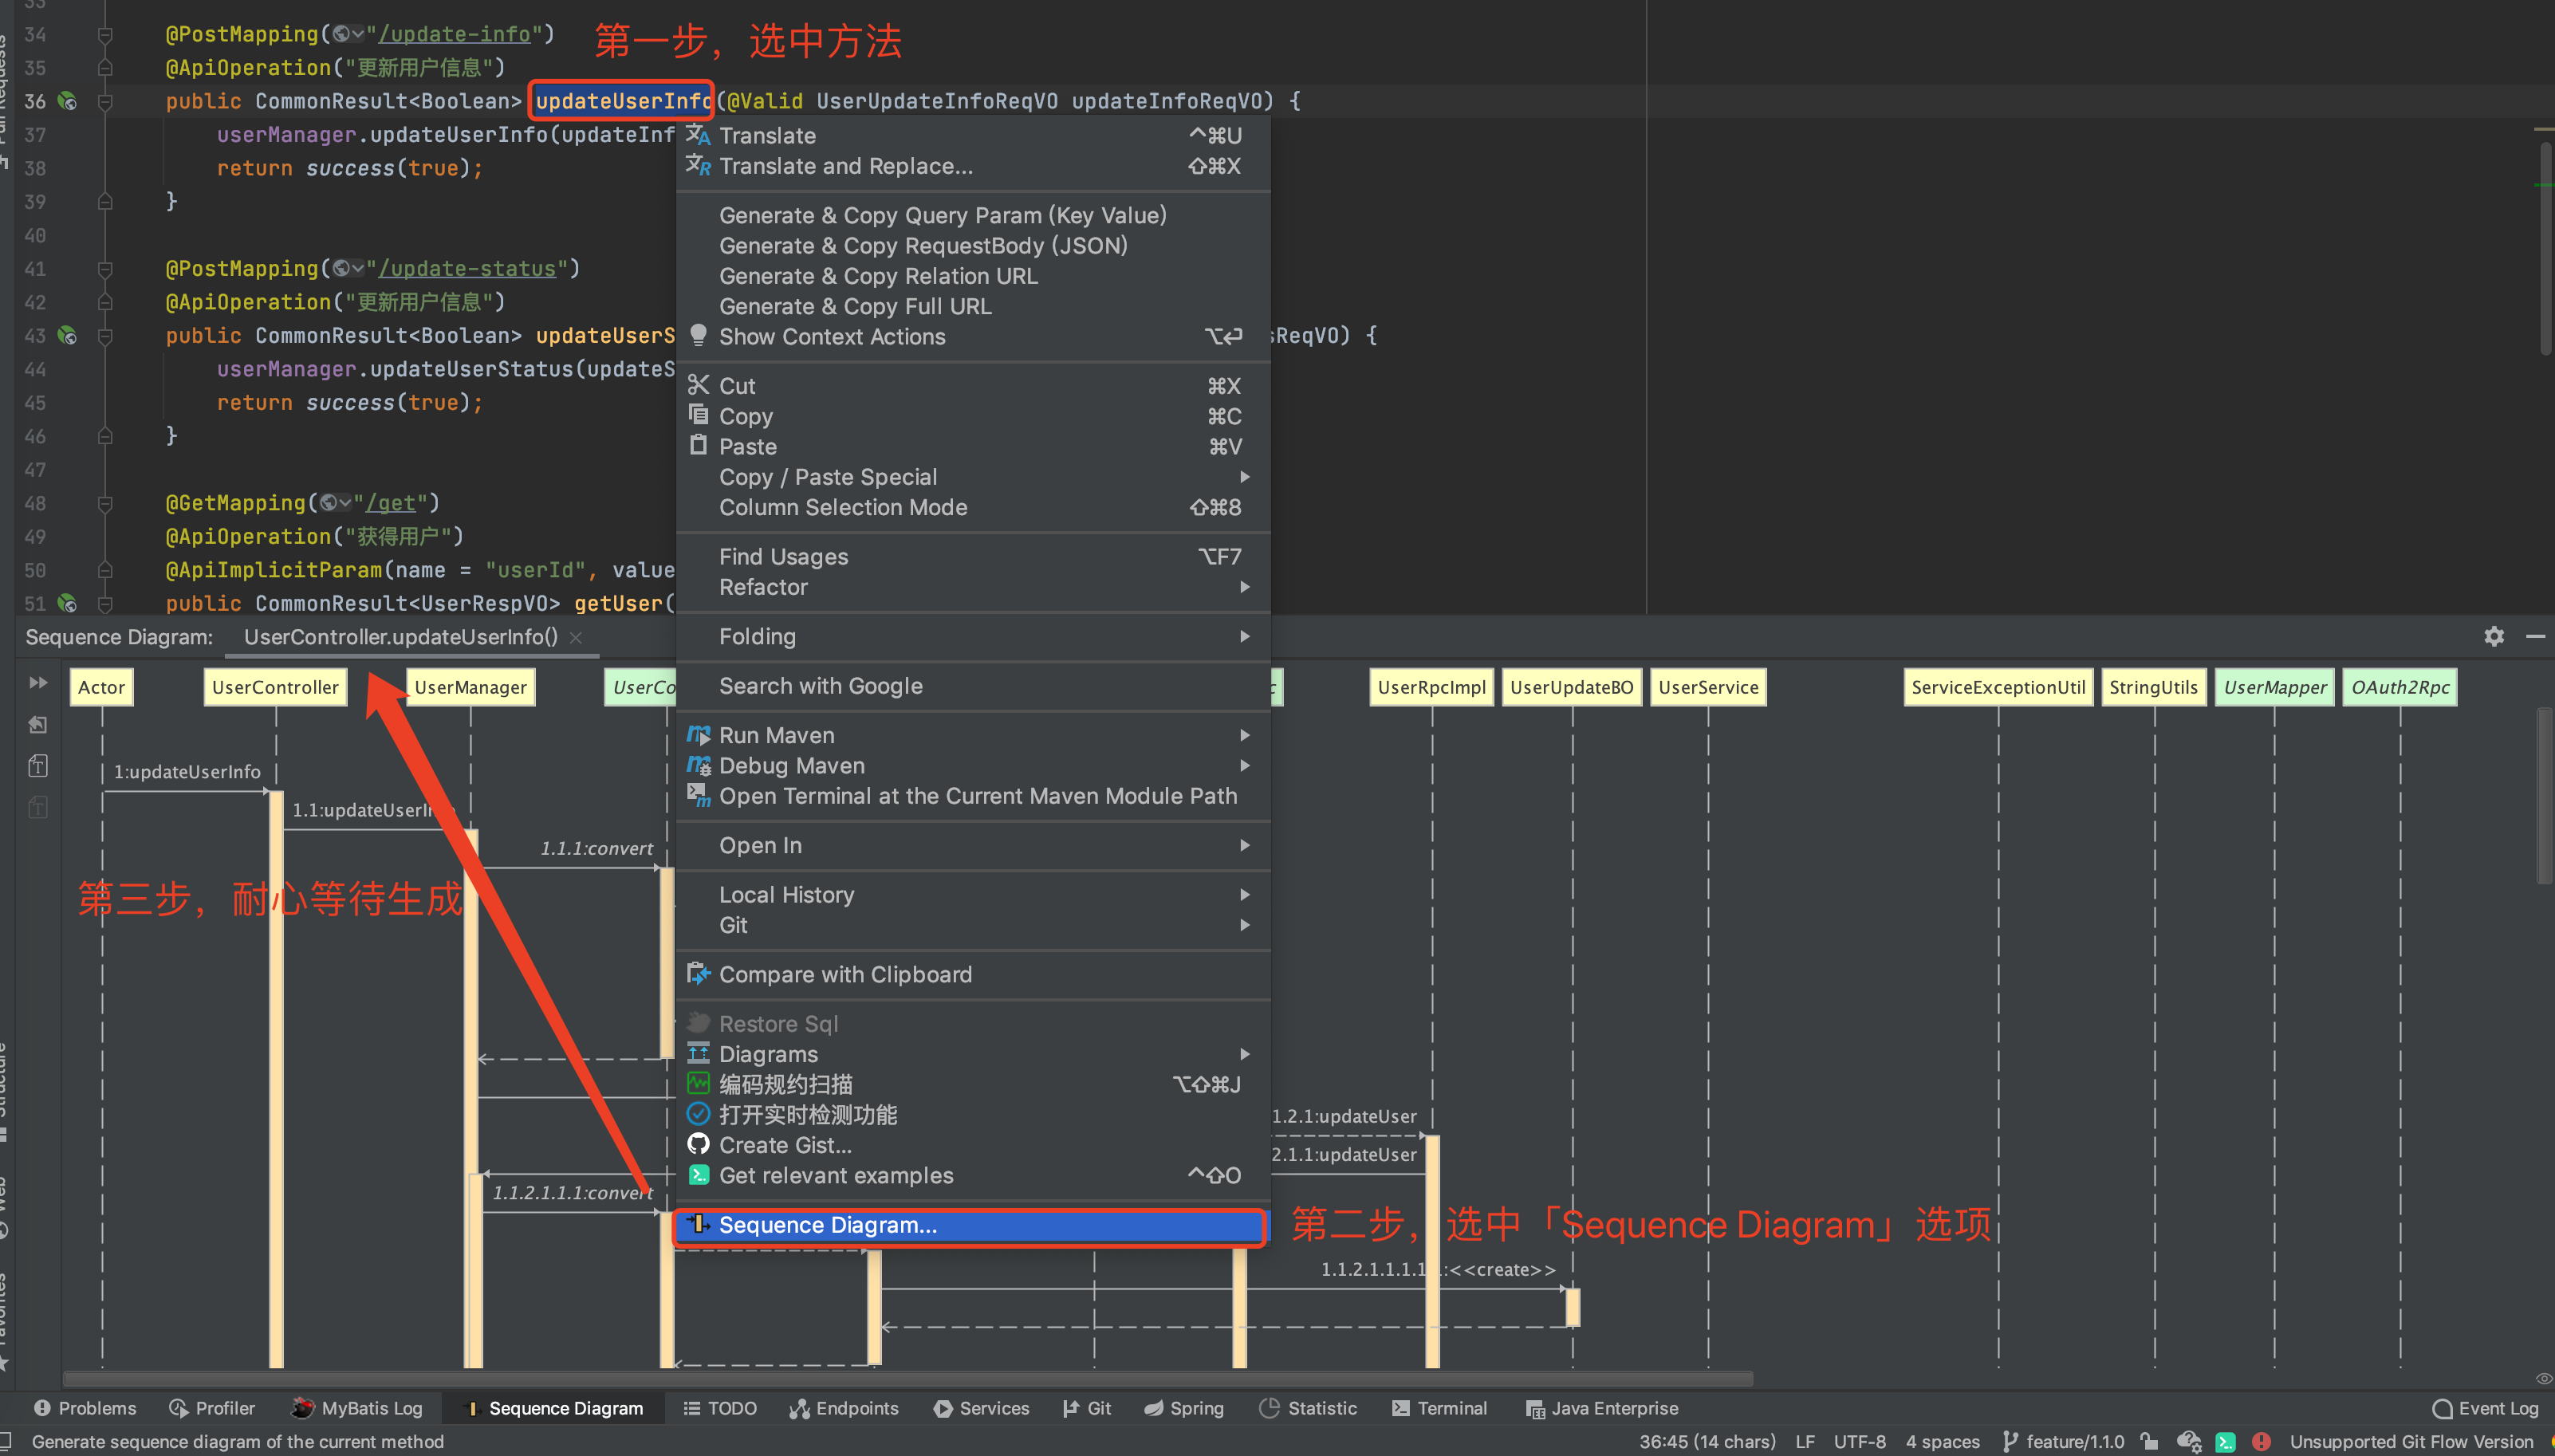Close UserController.updateUserInfo() diagram tab
This screenshot has width=2555, height=1456.
pyautogui.click(x=576, y=637)
